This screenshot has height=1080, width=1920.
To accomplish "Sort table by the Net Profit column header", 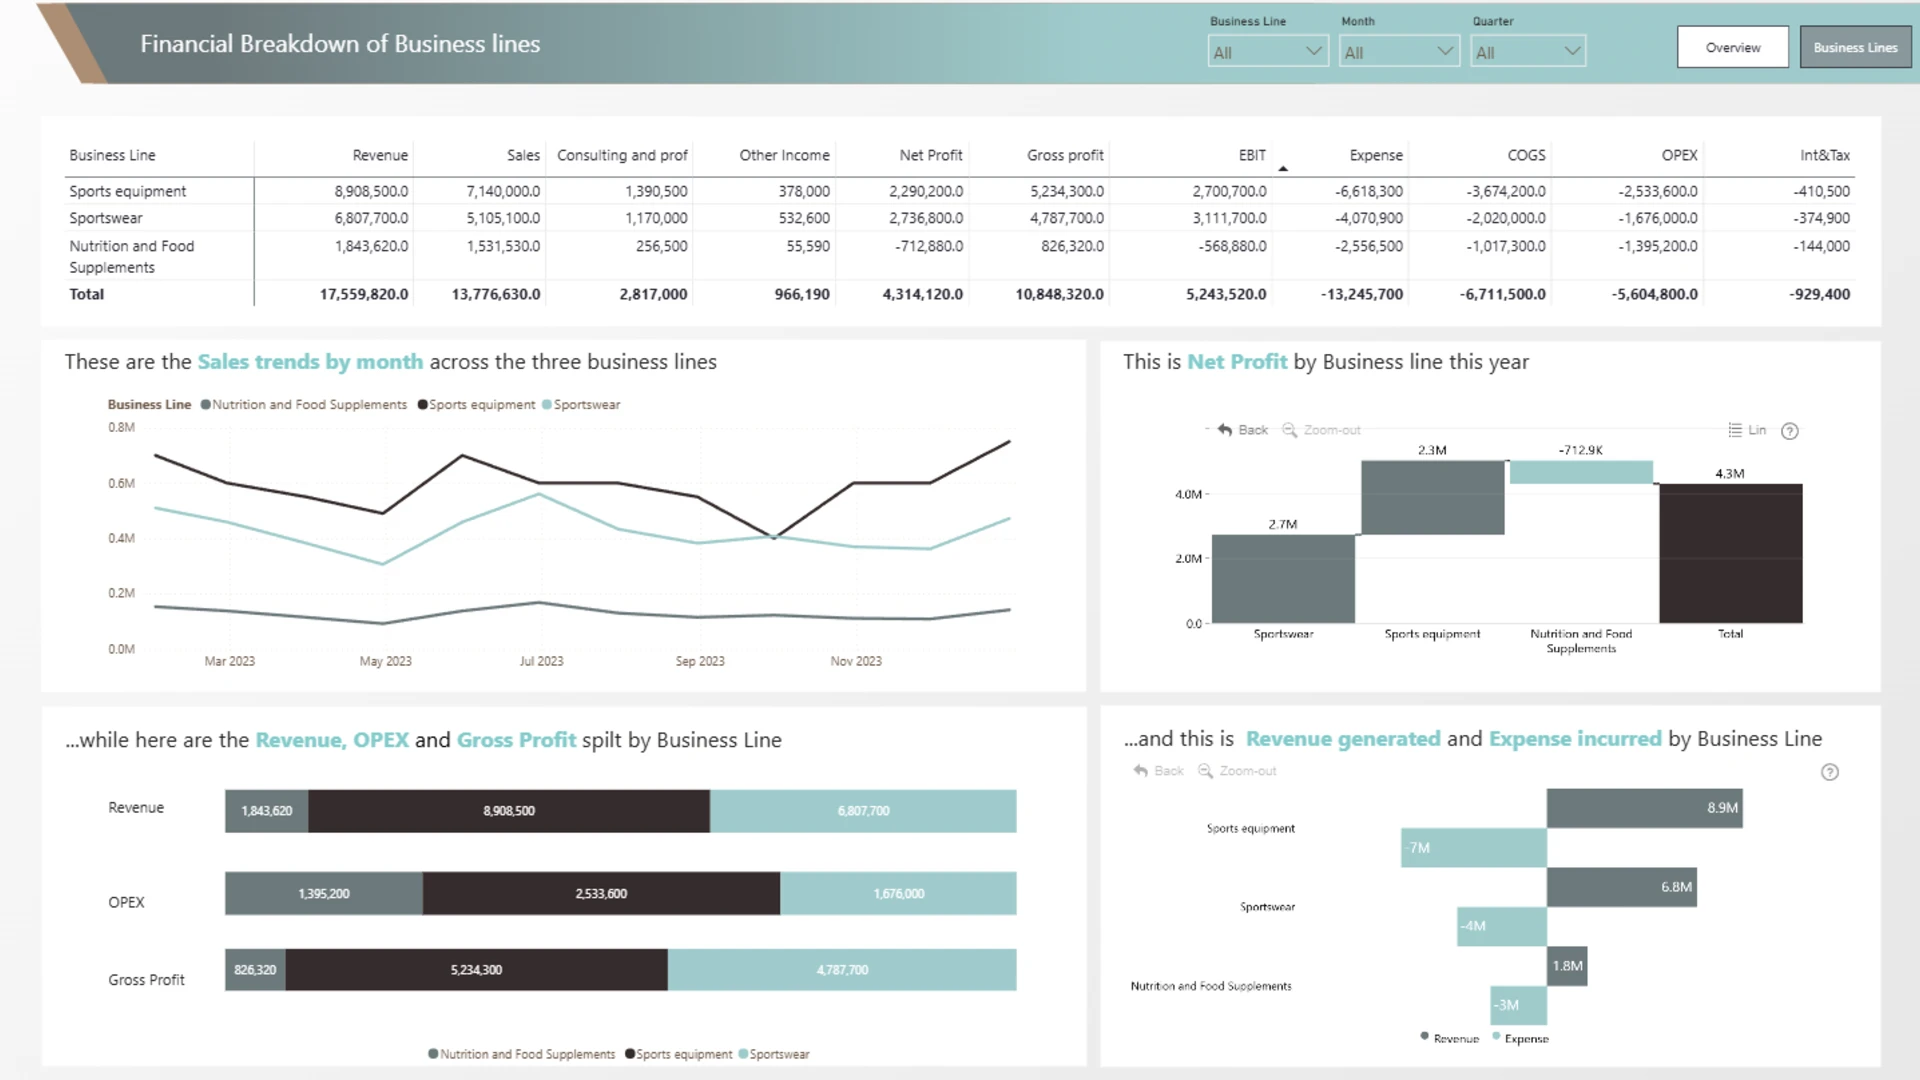I will (x=930, y=155).
